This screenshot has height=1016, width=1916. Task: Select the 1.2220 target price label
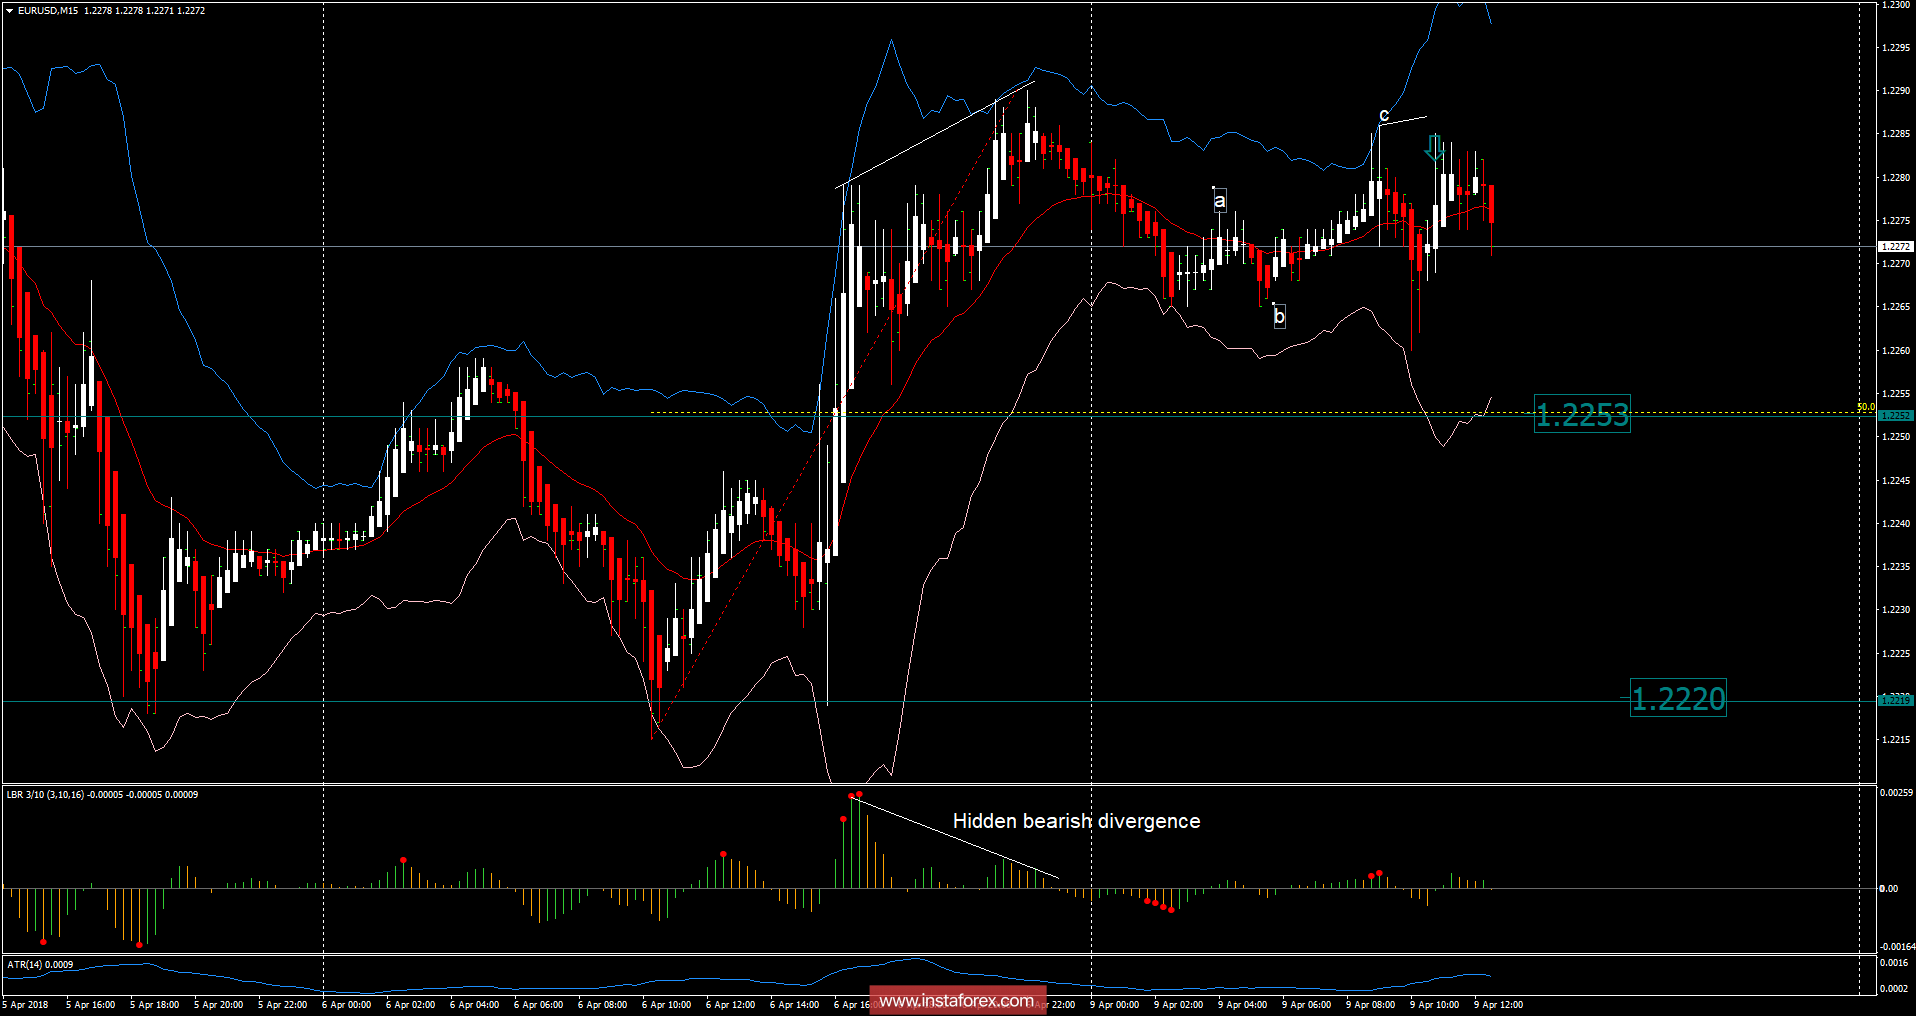[x=1678, y=698]
